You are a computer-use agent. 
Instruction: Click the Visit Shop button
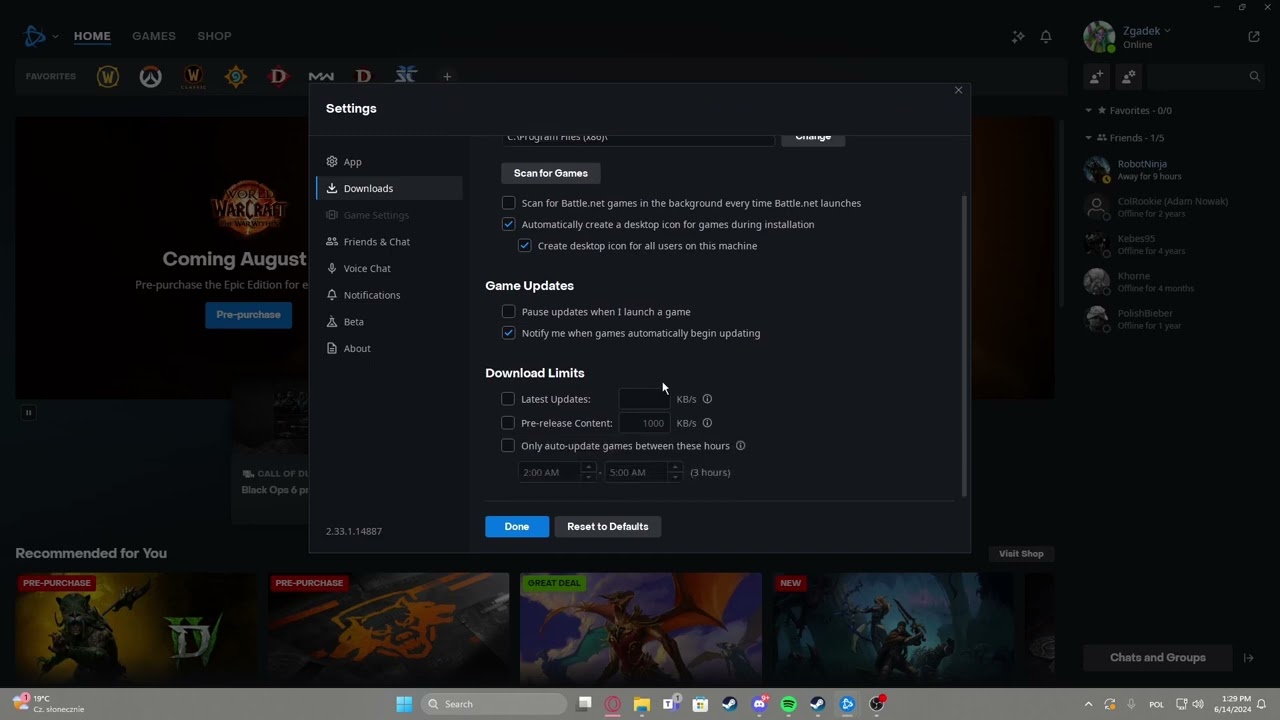point(1021,553)
